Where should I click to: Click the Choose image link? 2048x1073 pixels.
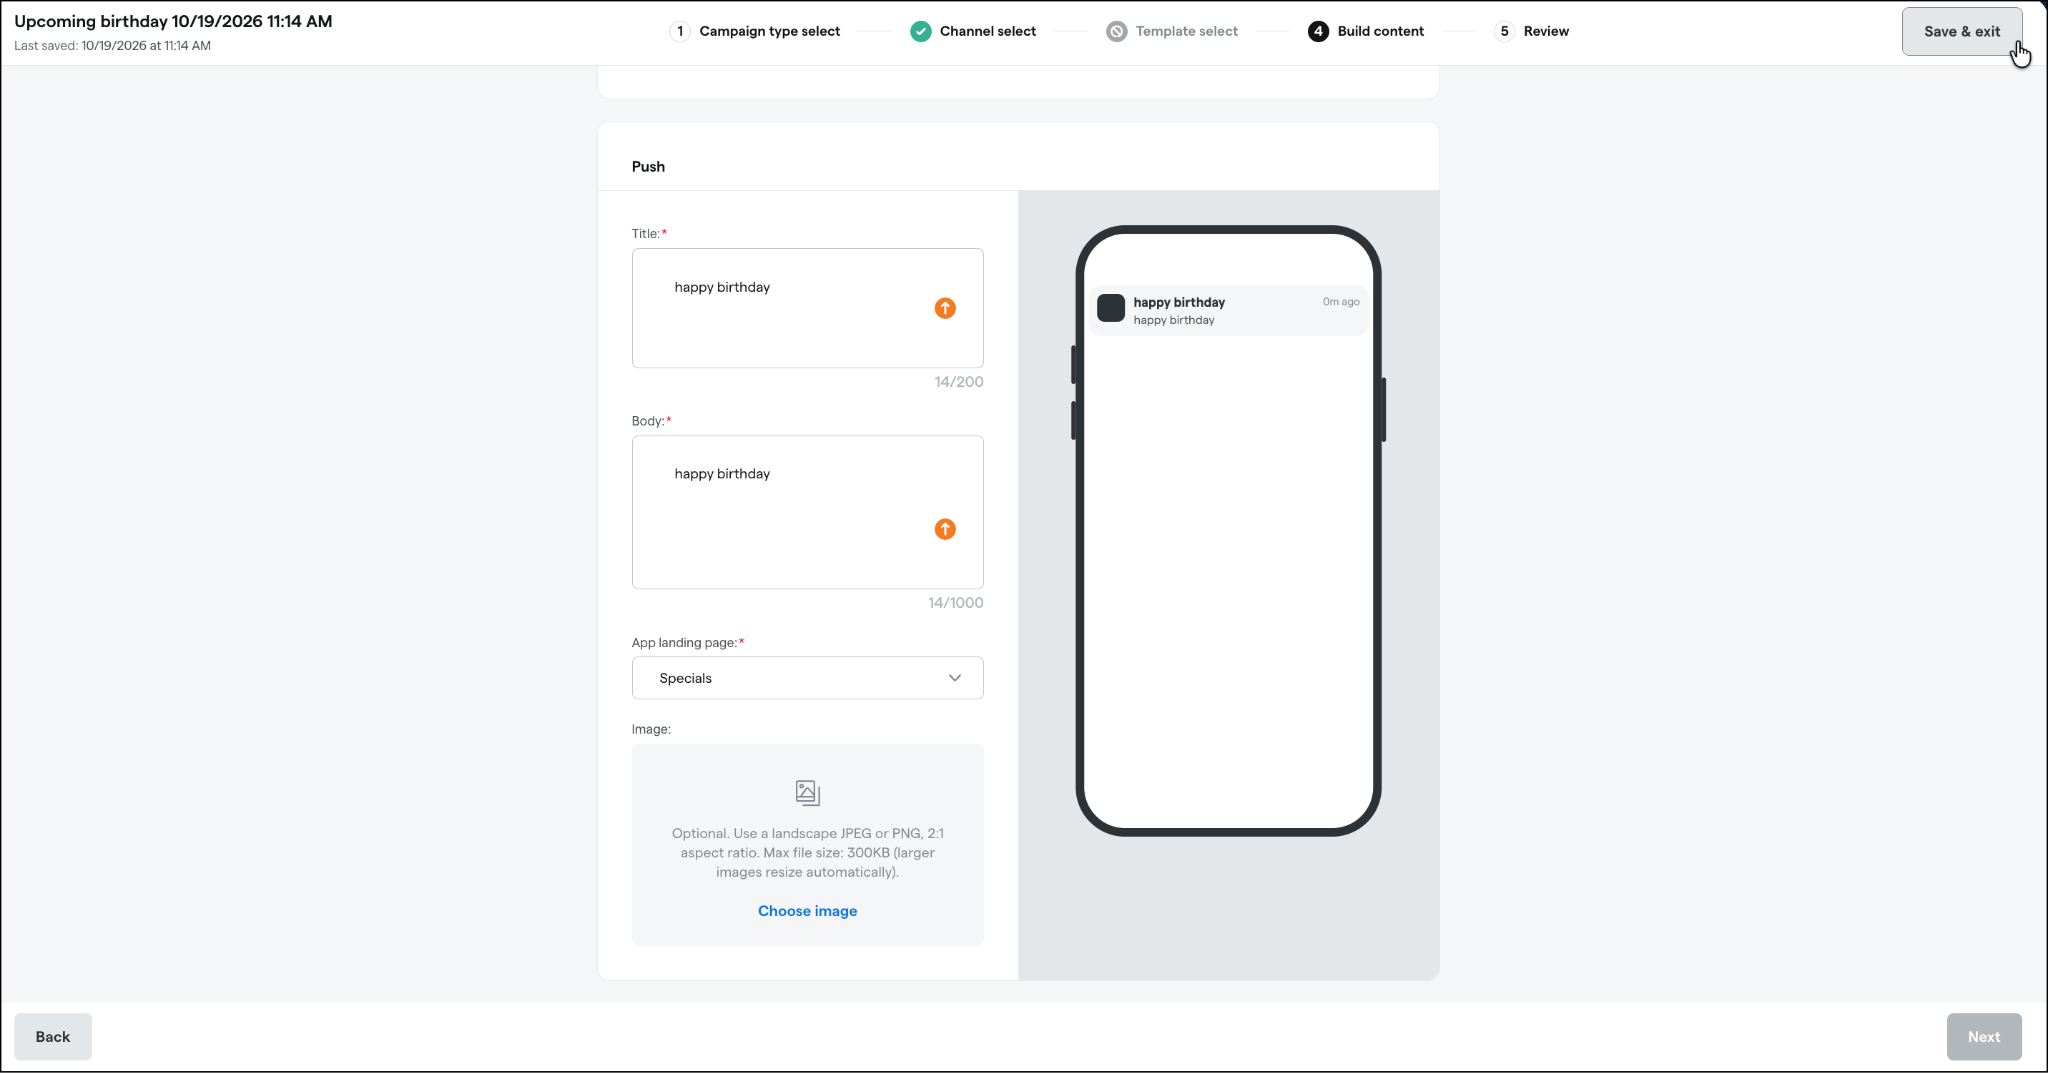point(808,911)
